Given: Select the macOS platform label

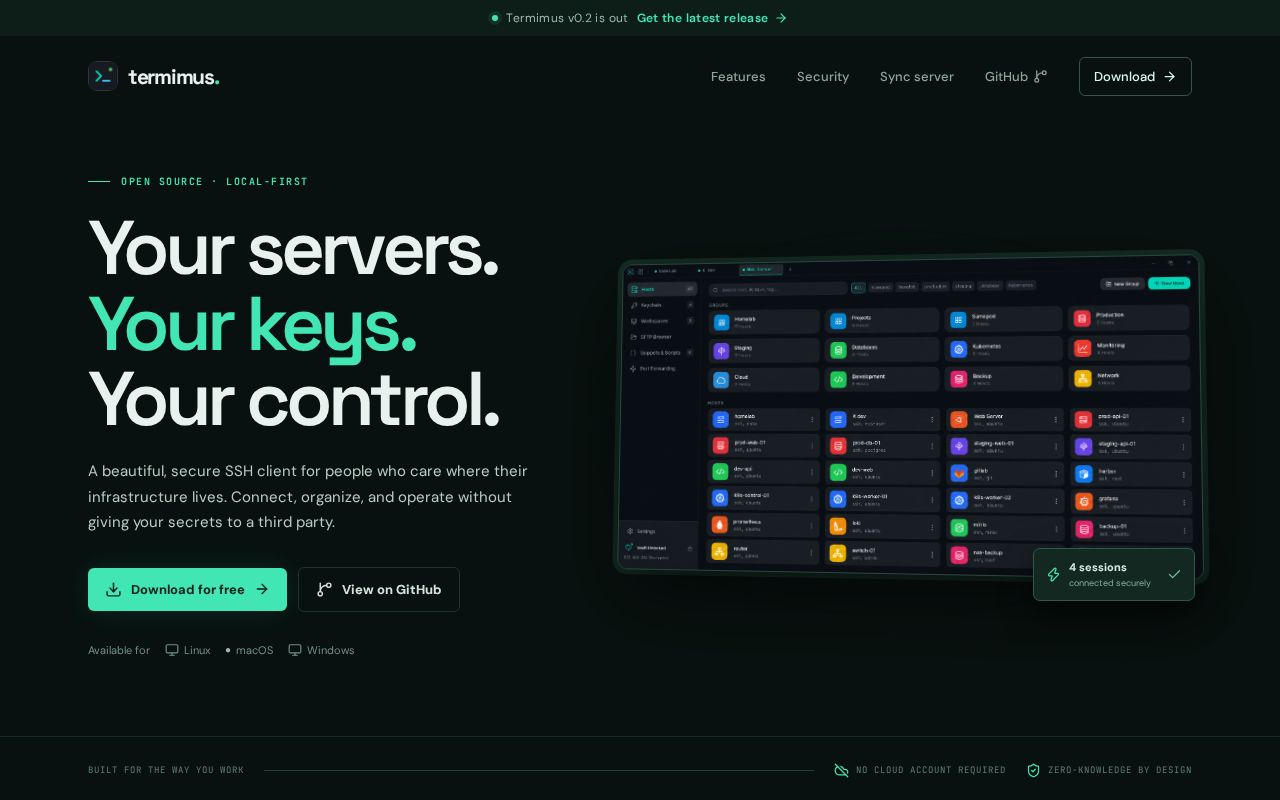Looking at the screenshot, I should point(254,650).
